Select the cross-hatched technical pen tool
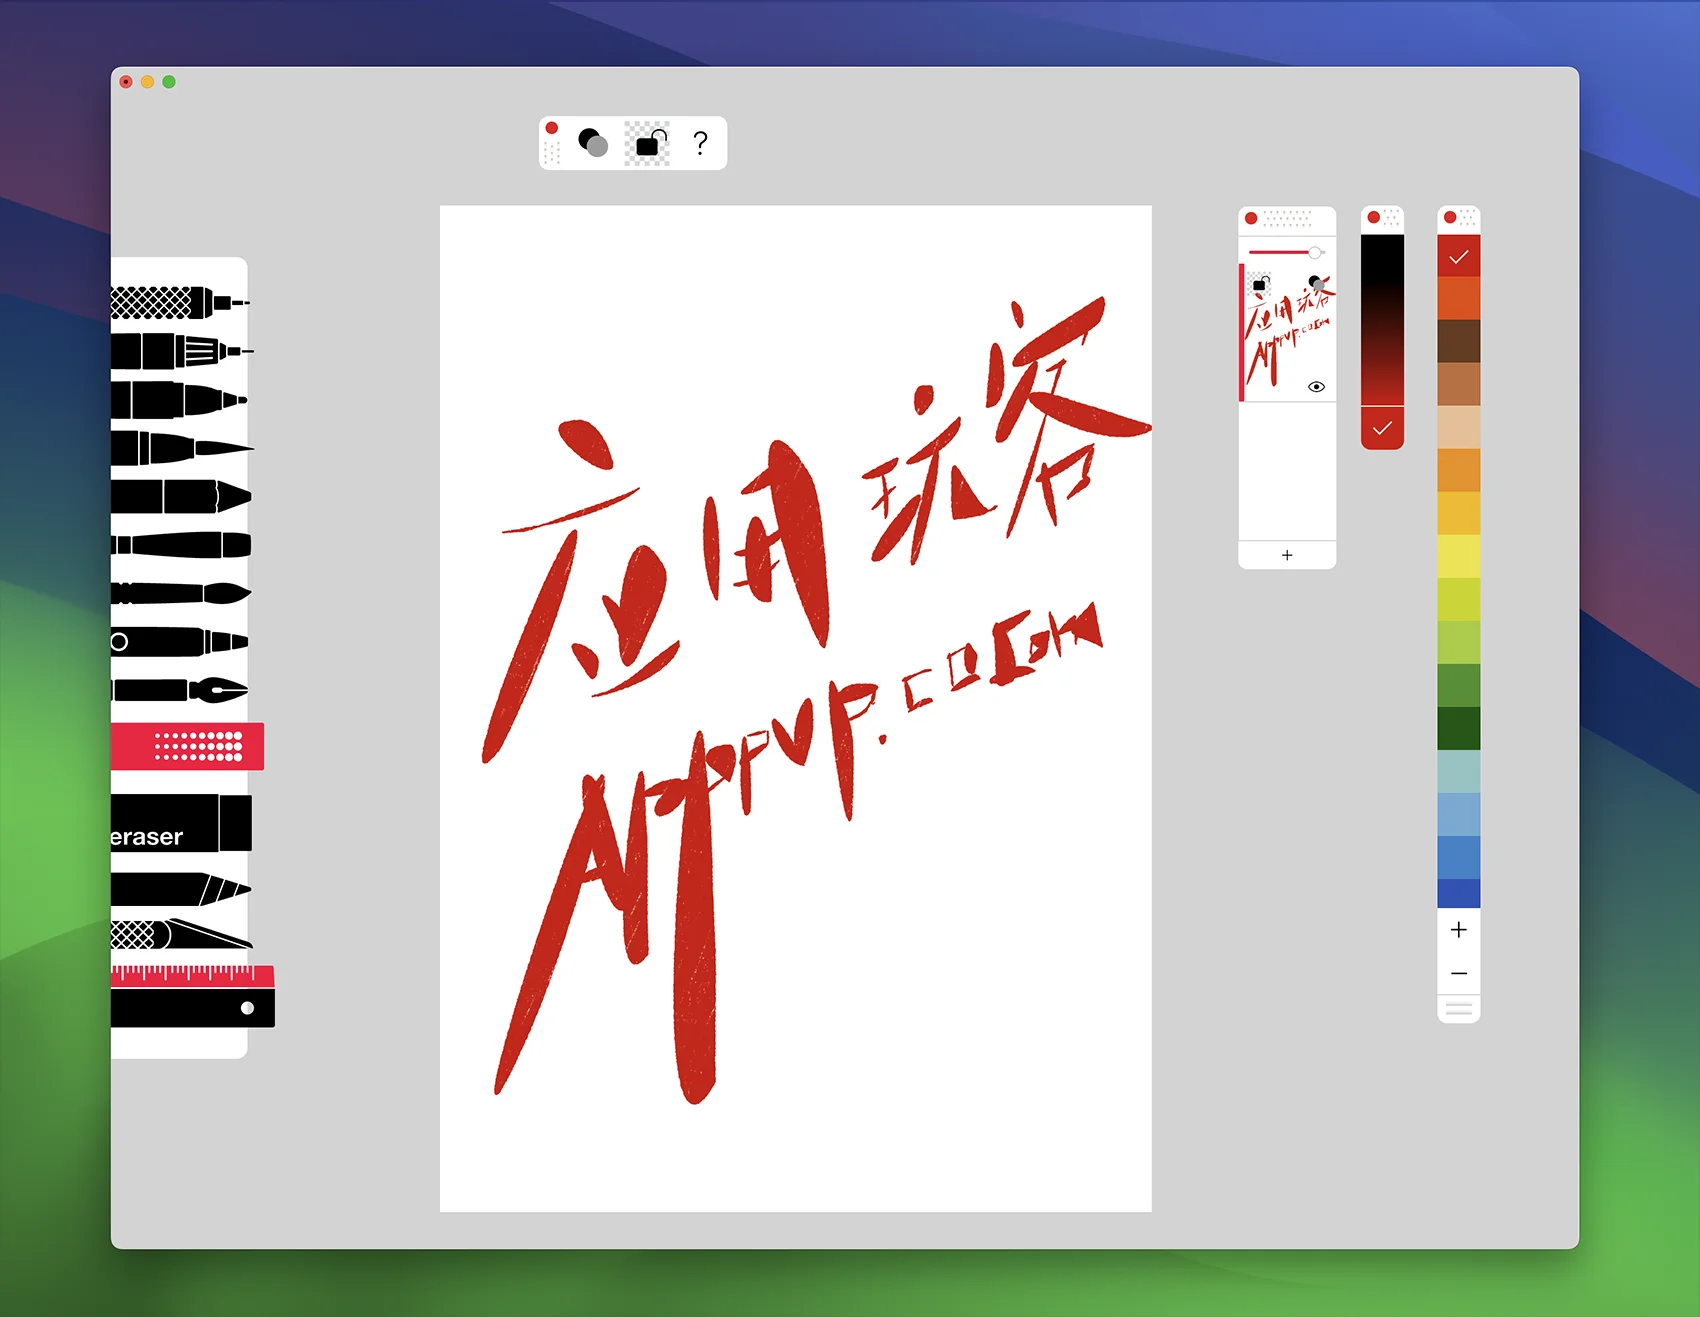 coord(180,302)
